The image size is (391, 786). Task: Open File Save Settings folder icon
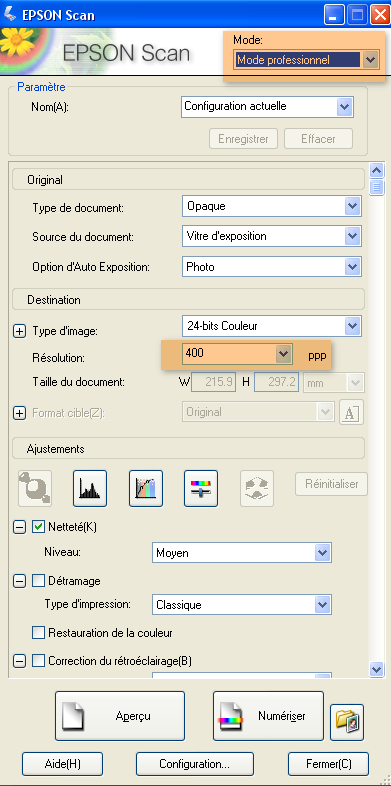[347, 722]
